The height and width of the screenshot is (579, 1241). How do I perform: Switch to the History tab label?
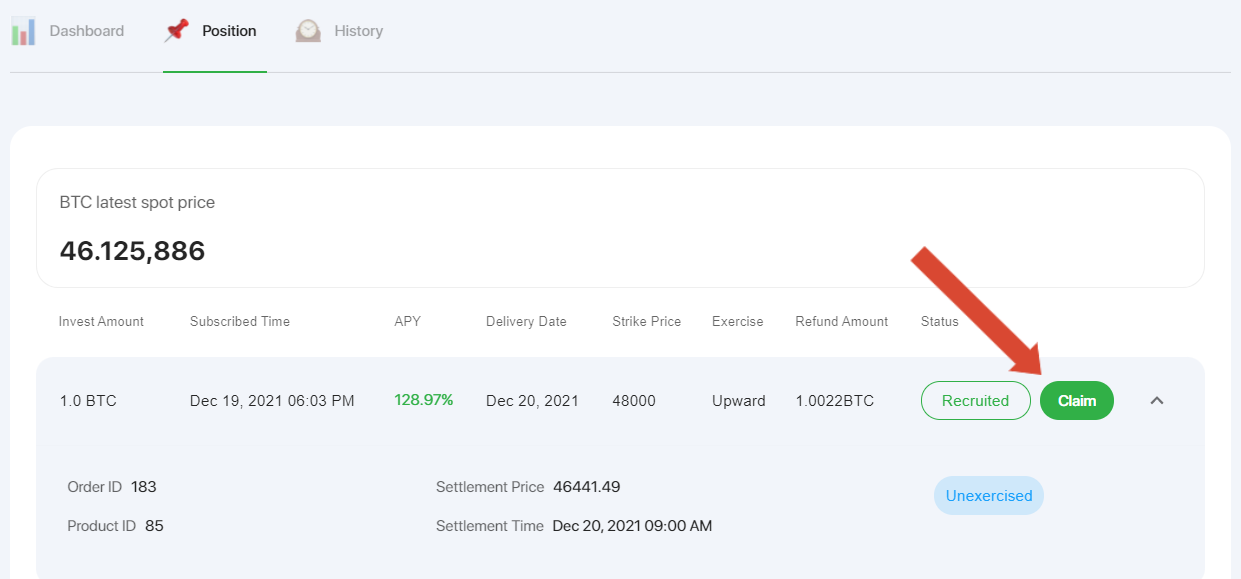(358, 31)
